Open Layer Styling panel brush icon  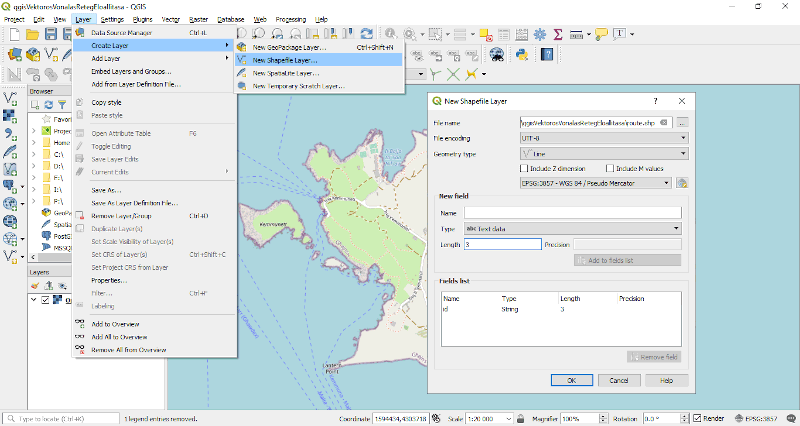click(35, 286)
